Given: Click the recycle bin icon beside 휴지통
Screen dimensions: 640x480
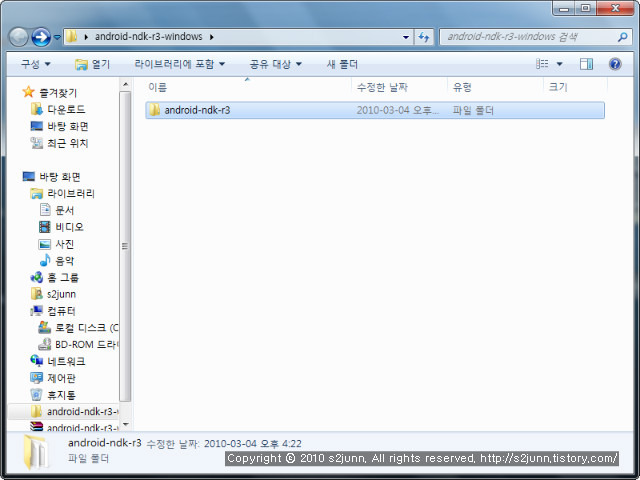Looking at the screenshot, I should coord(36,395).
